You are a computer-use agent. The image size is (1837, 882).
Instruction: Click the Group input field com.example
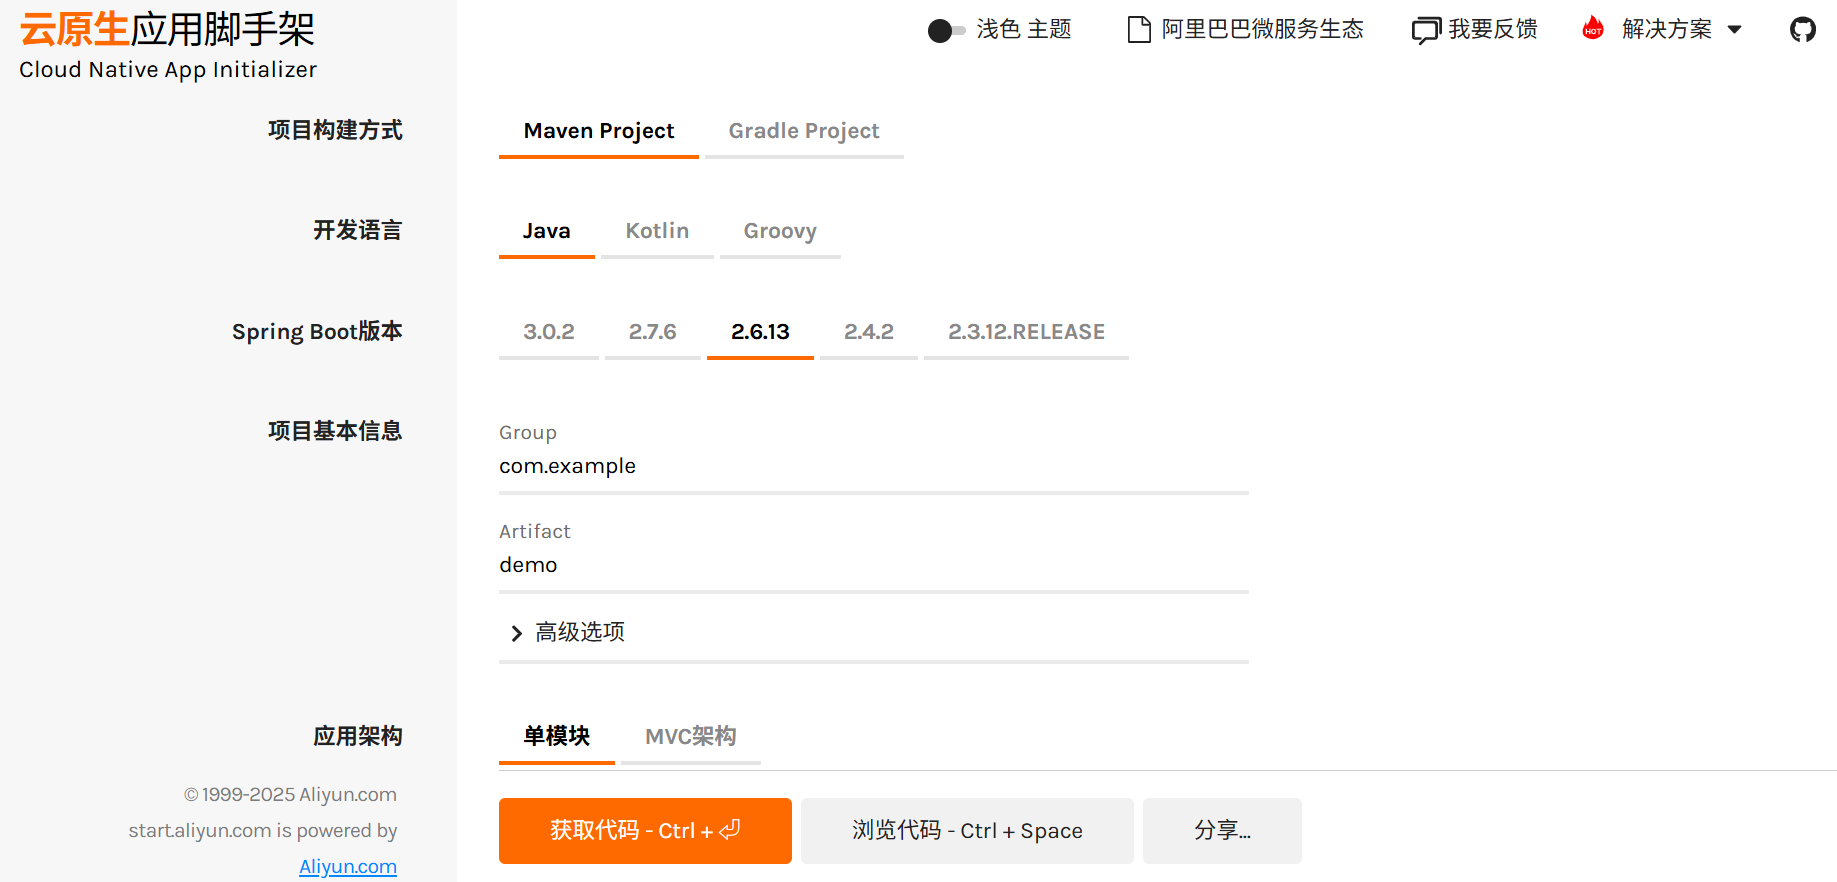[874, 466]
